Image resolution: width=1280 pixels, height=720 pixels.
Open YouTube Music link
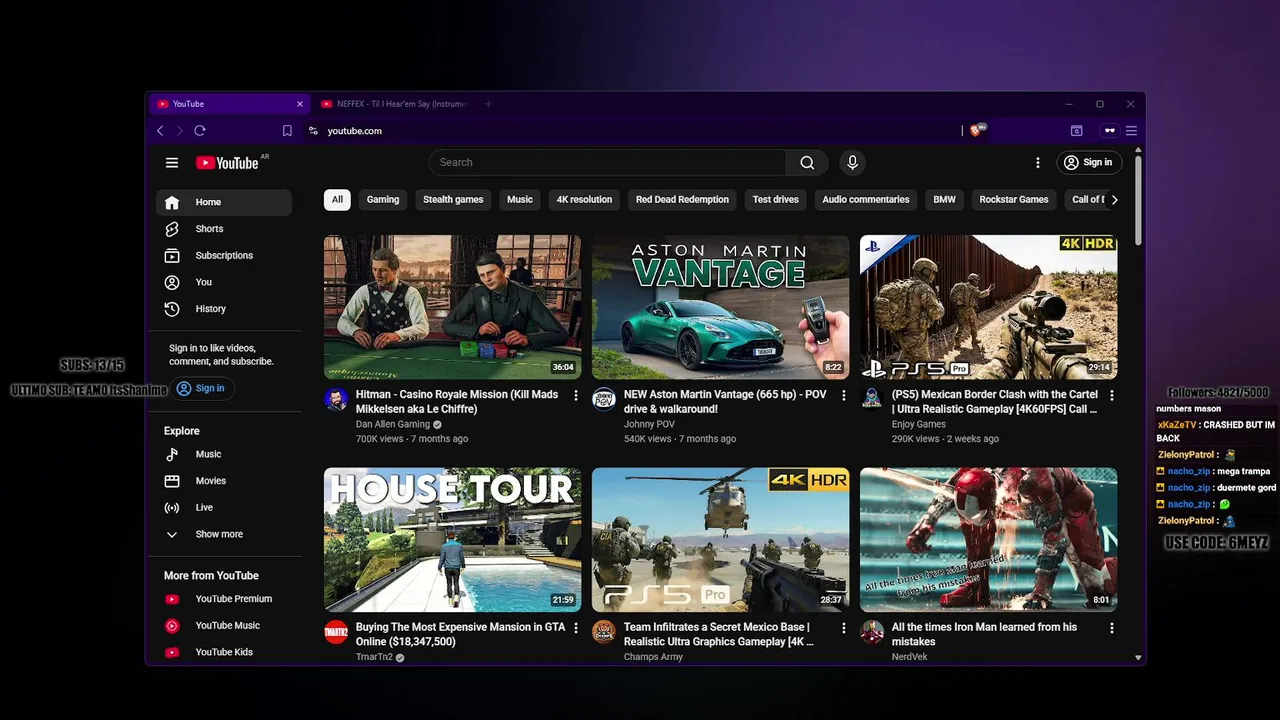(224, 625)
